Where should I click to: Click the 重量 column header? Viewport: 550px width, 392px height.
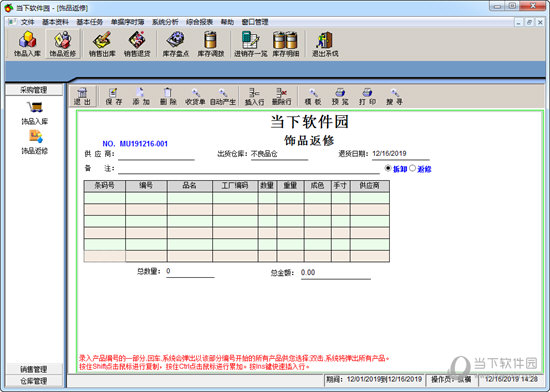(x=290, y=186)
